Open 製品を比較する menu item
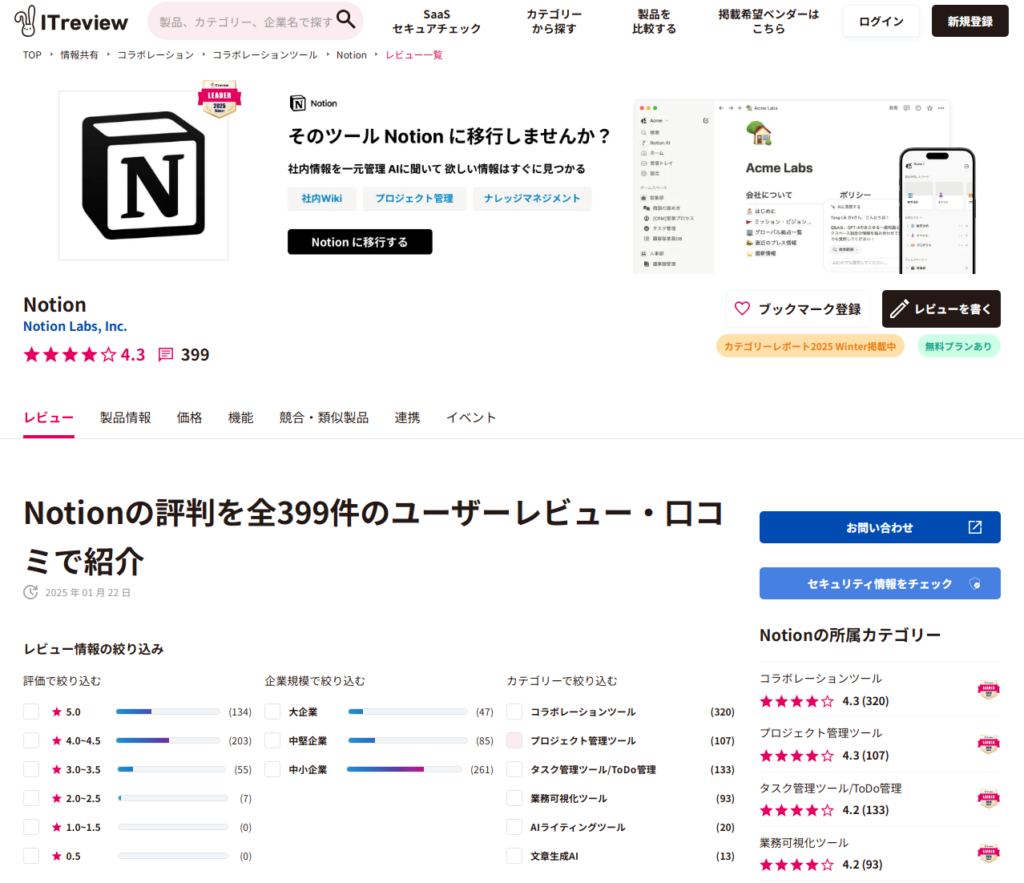The image size is (1024, 883). coord(654,22)
